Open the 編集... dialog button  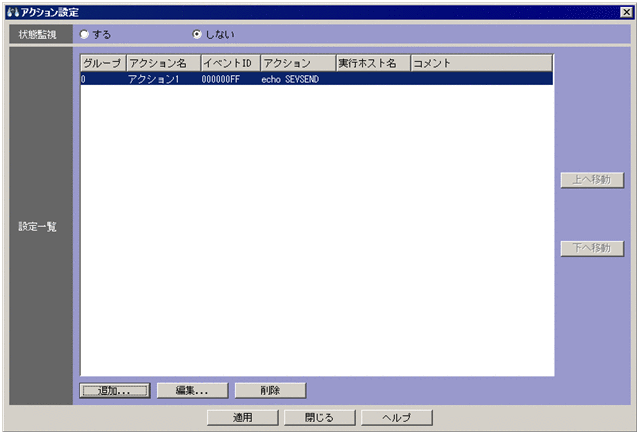pos(192,391)
